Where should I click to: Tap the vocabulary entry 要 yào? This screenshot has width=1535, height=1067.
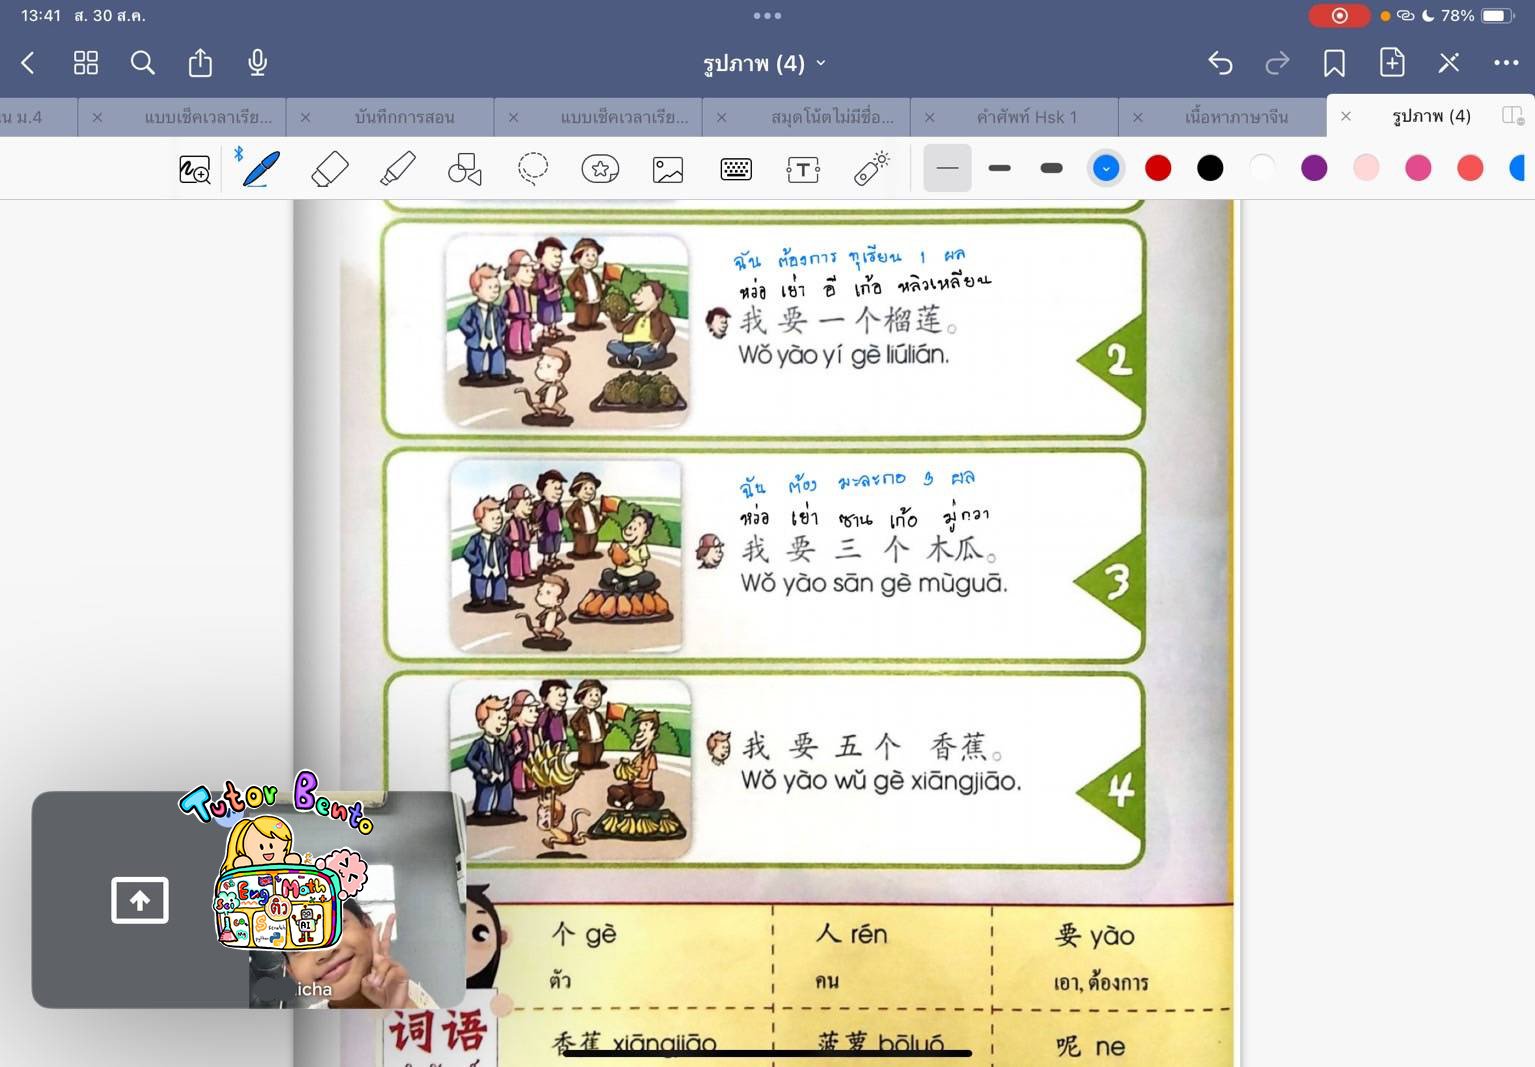pos(1094,936)
